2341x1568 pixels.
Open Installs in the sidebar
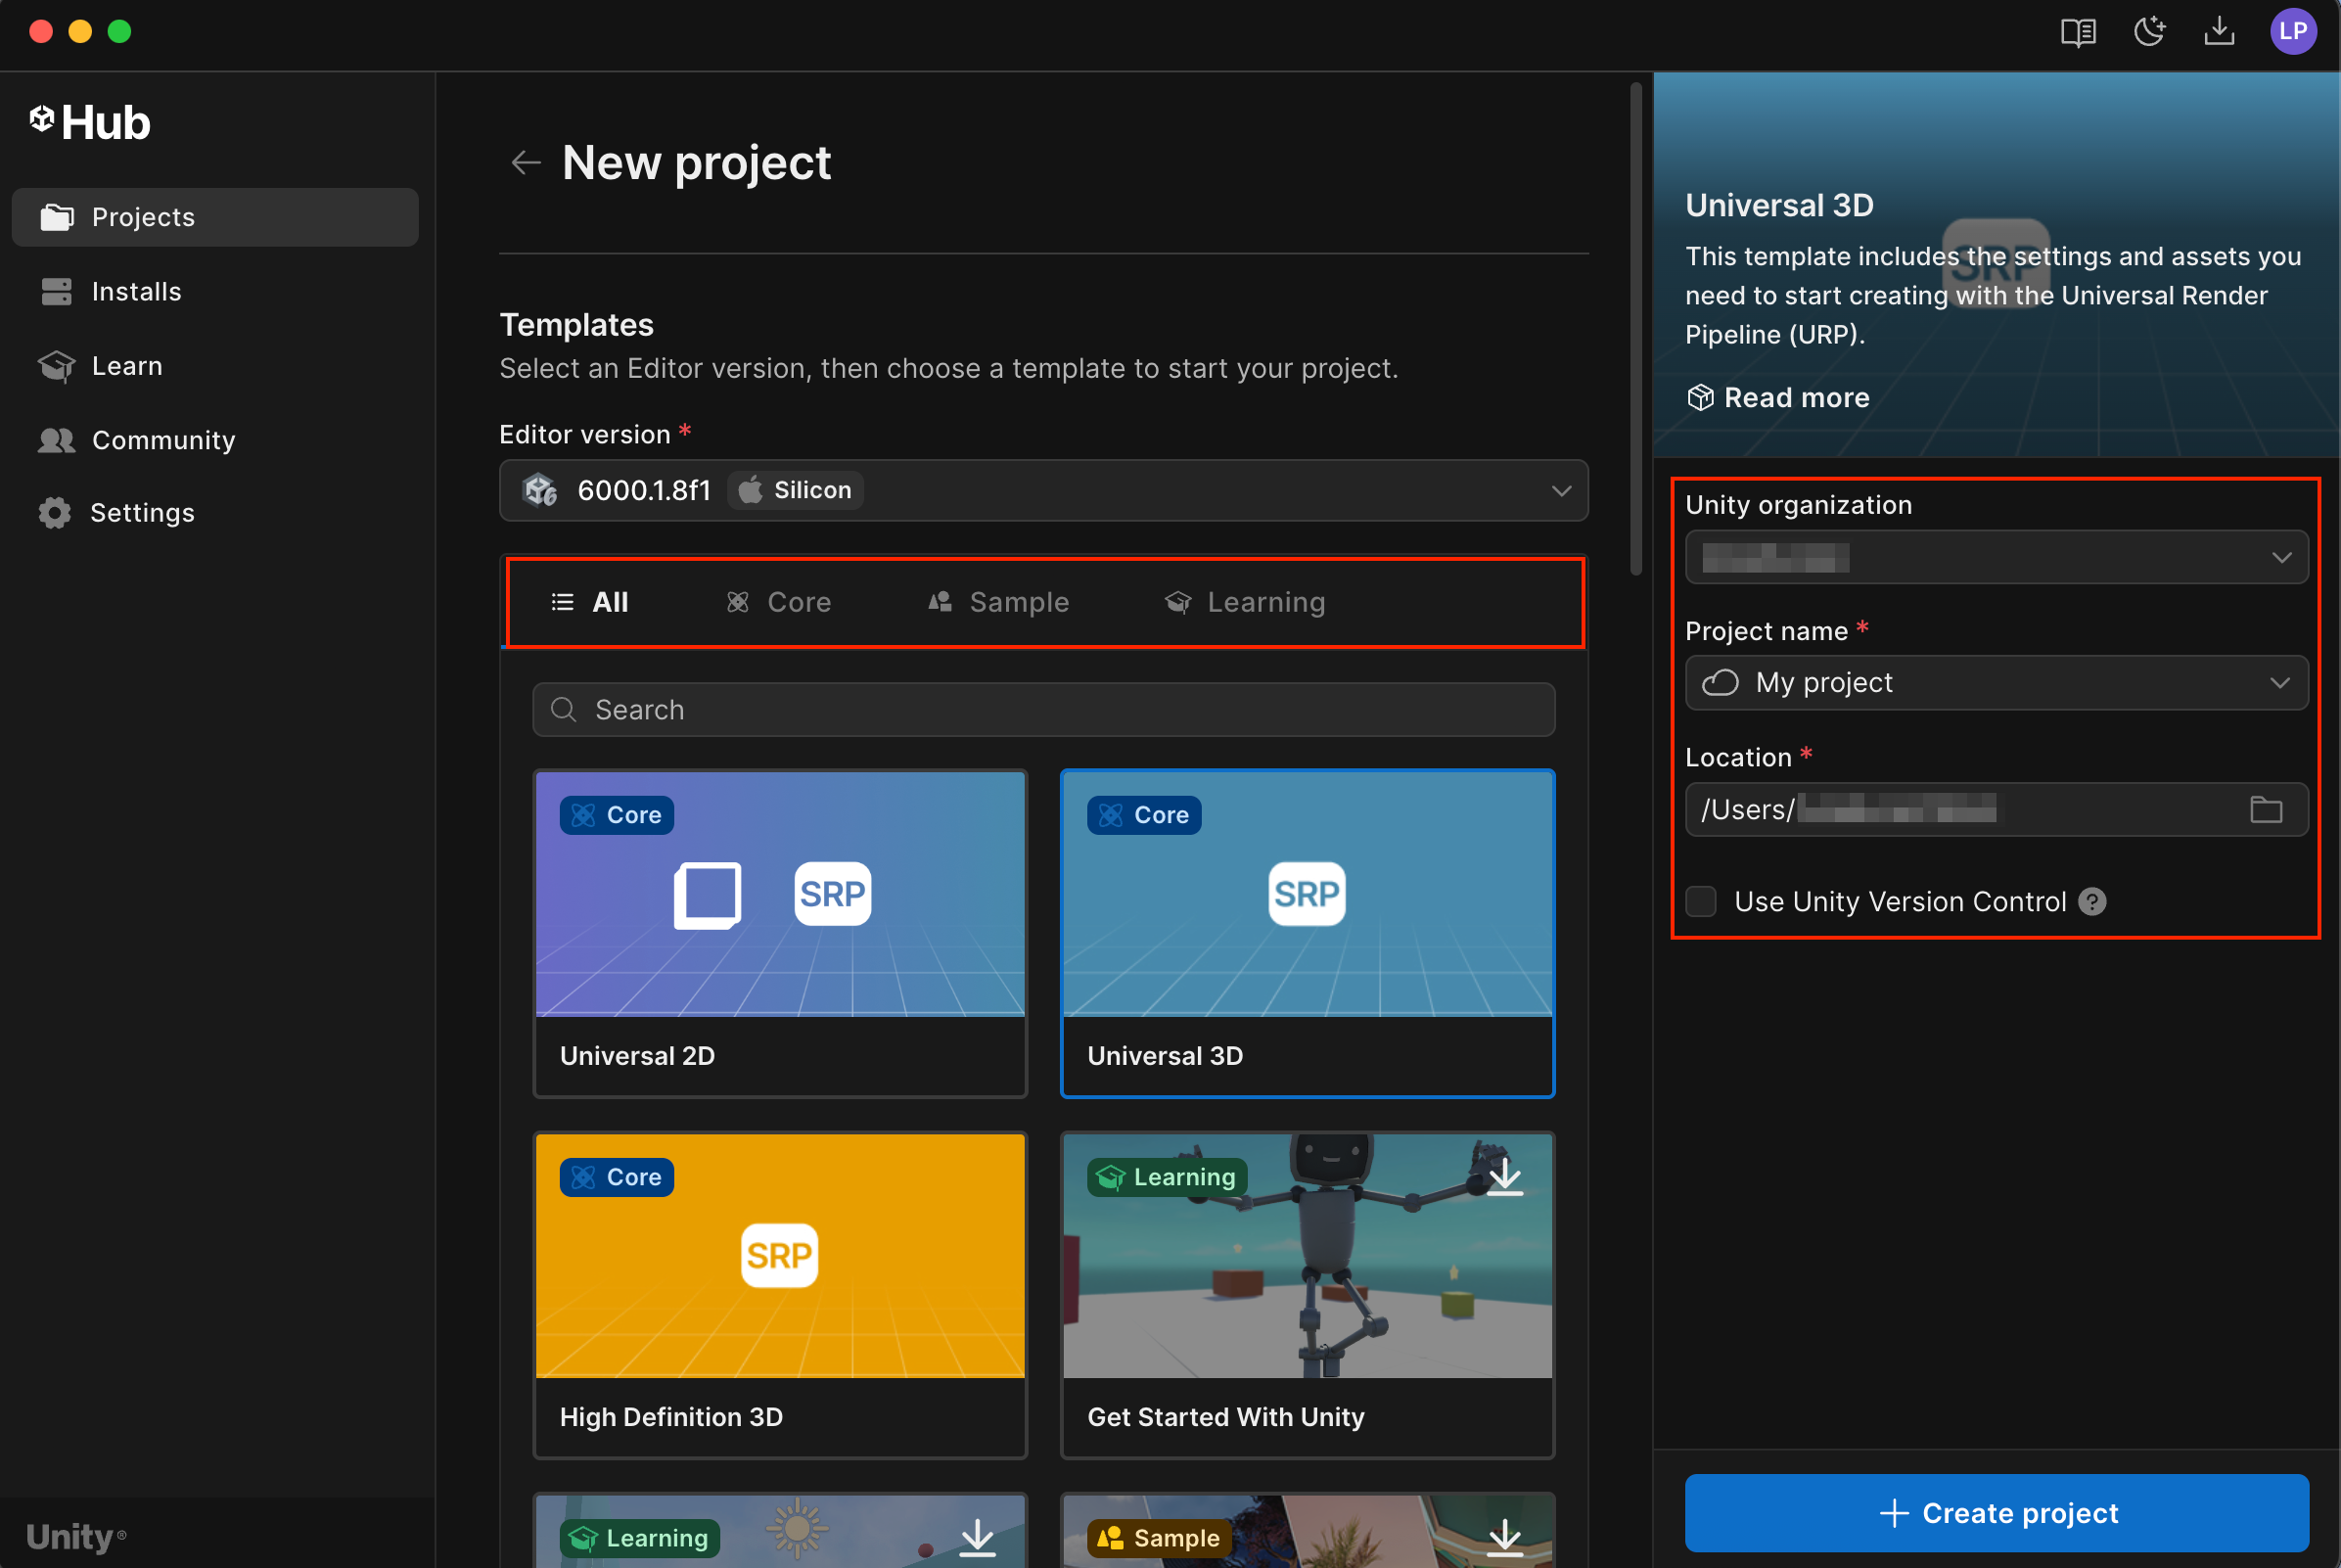pyautogui.click(x=136, y=292)
